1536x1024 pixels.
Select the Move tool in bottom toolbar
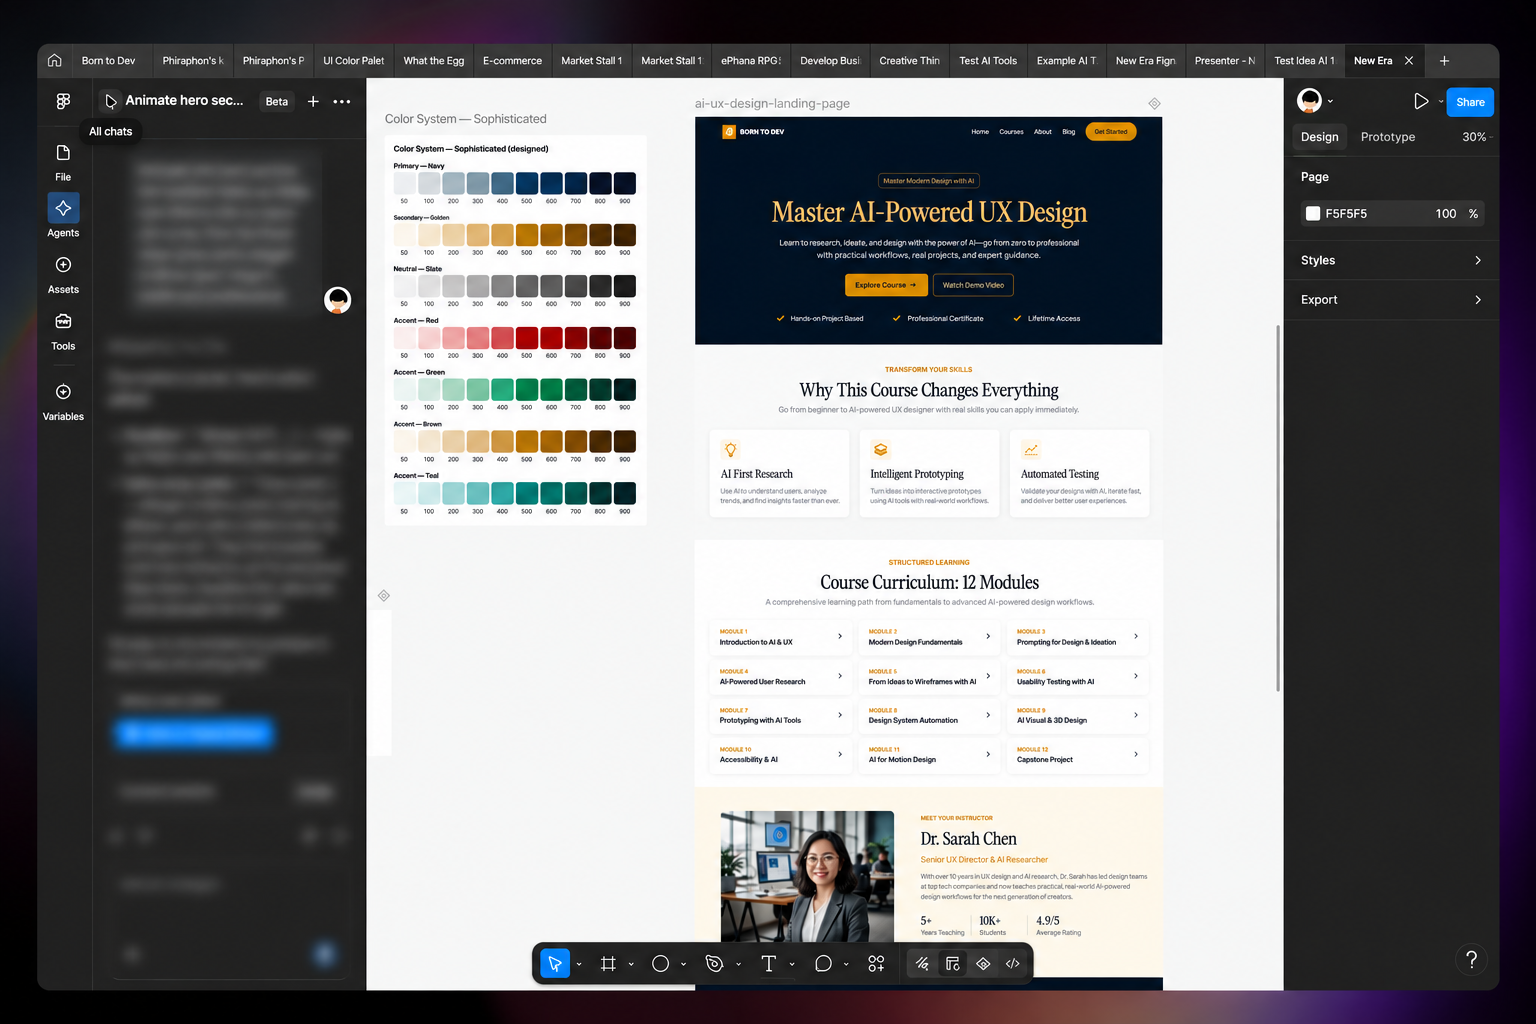click(554, 963)
